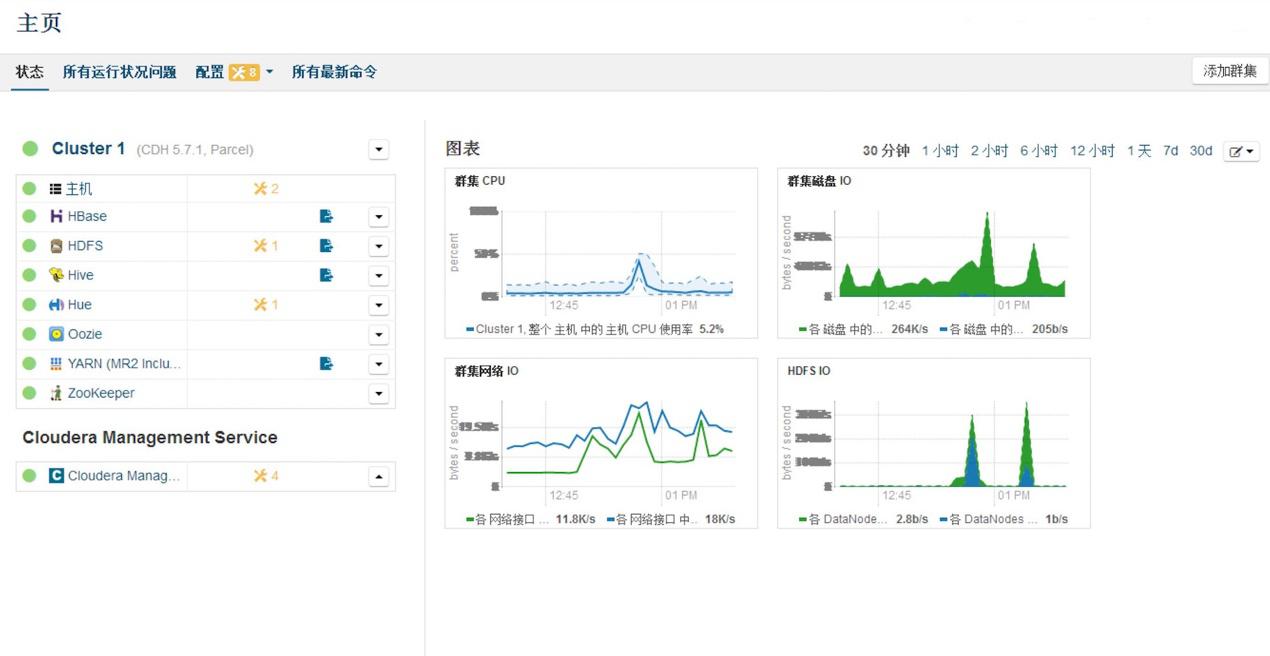The height and width of the screenshot is (656, 1270).
Task: Open the Hive actions dropdown arrow
Action: (x=378, y=276)
